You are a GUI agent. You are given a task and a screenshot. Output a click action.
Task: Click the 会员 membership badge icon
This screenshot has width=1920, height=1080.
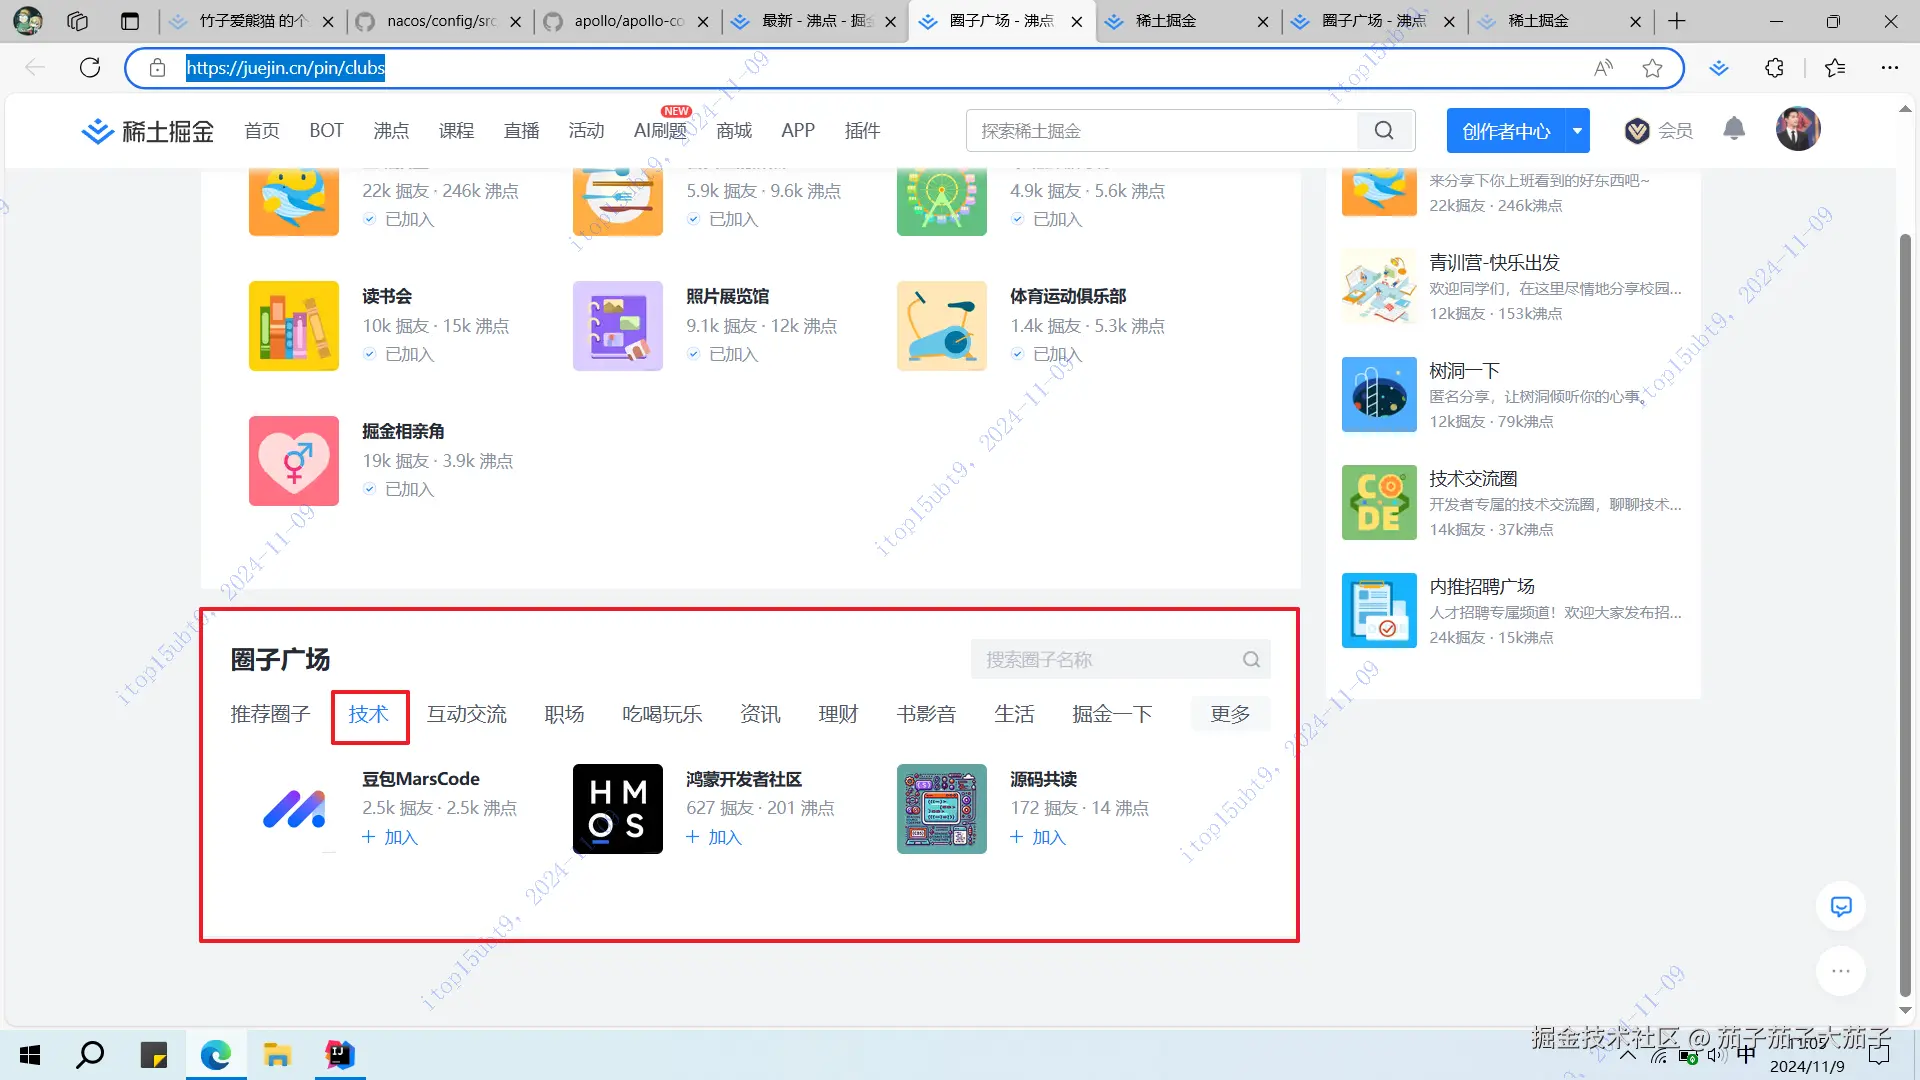pyautogui.click(x=1636, y=130)
